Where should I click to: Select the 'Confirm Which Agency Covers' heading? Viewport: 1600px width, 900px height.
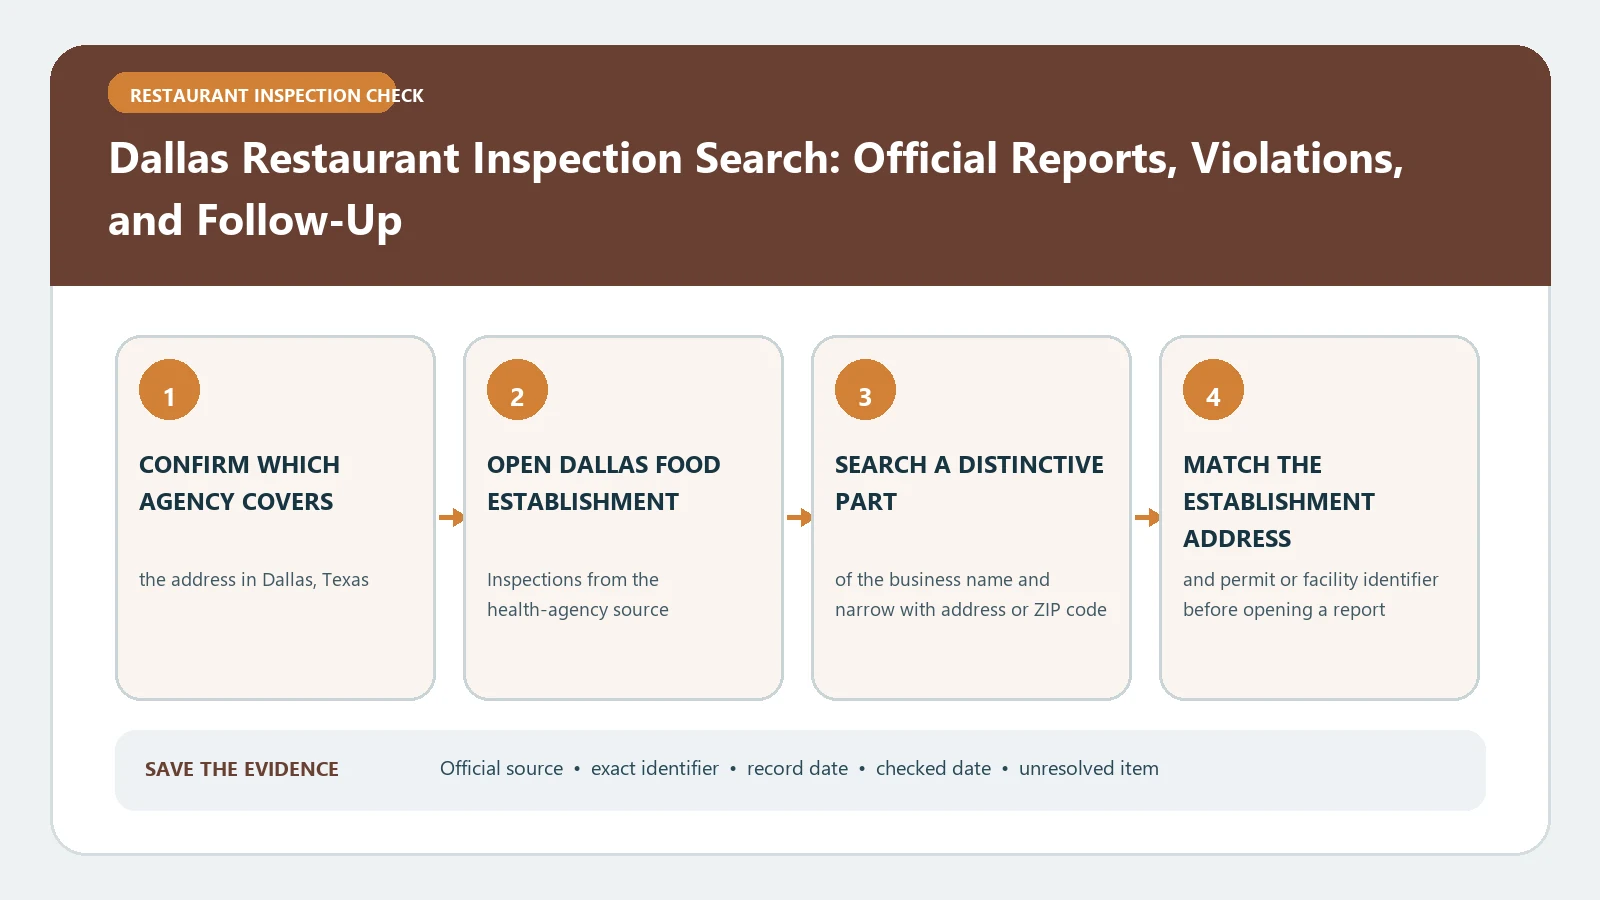tap(240, 483)
